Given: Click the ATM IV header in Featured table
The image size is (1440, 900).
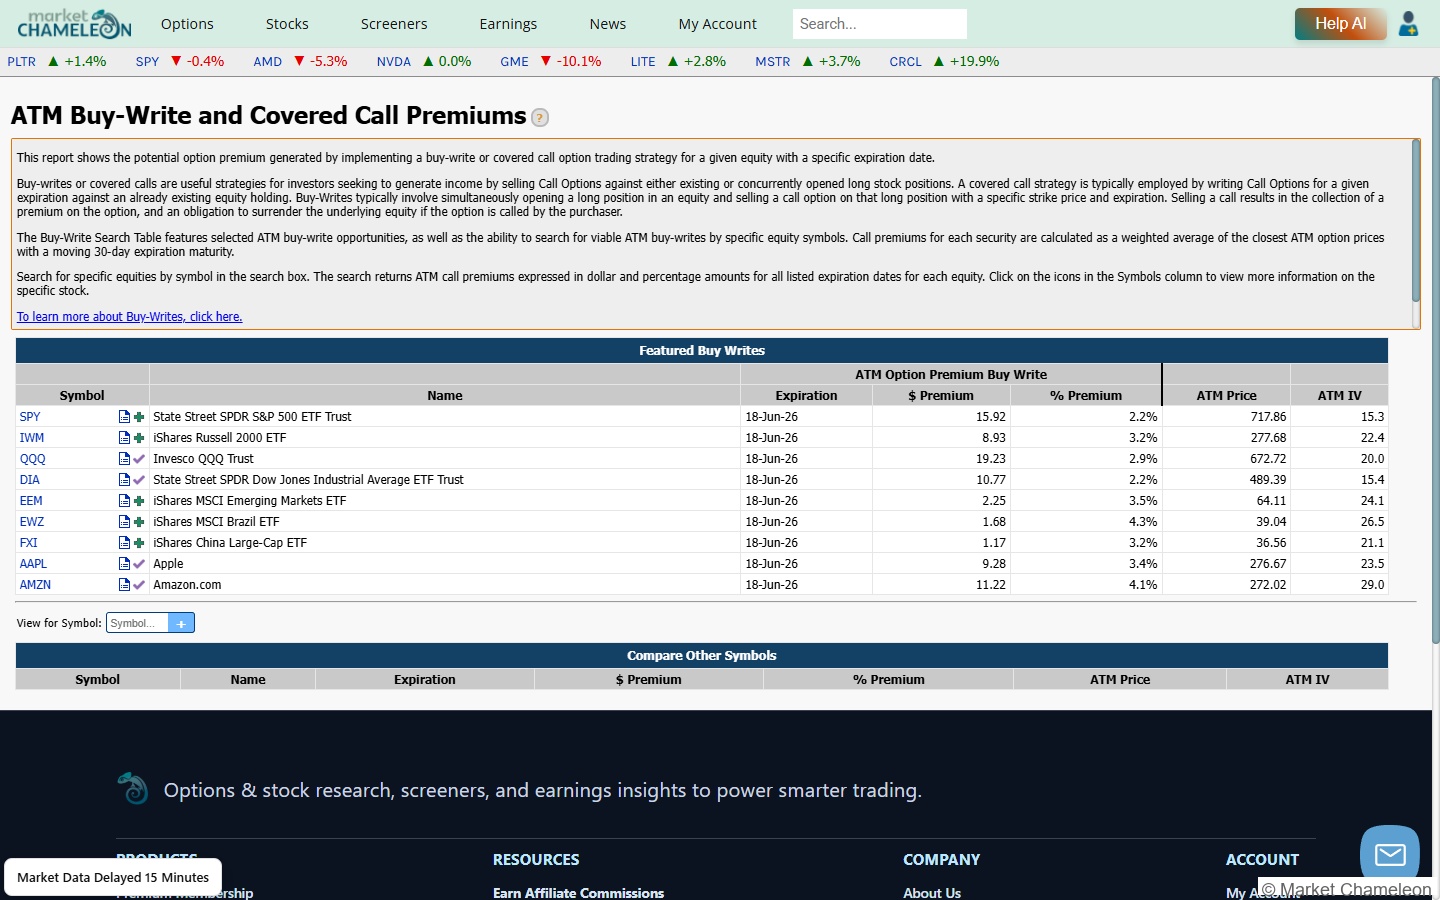Looking at the screenshot, I should point(1339,396).
